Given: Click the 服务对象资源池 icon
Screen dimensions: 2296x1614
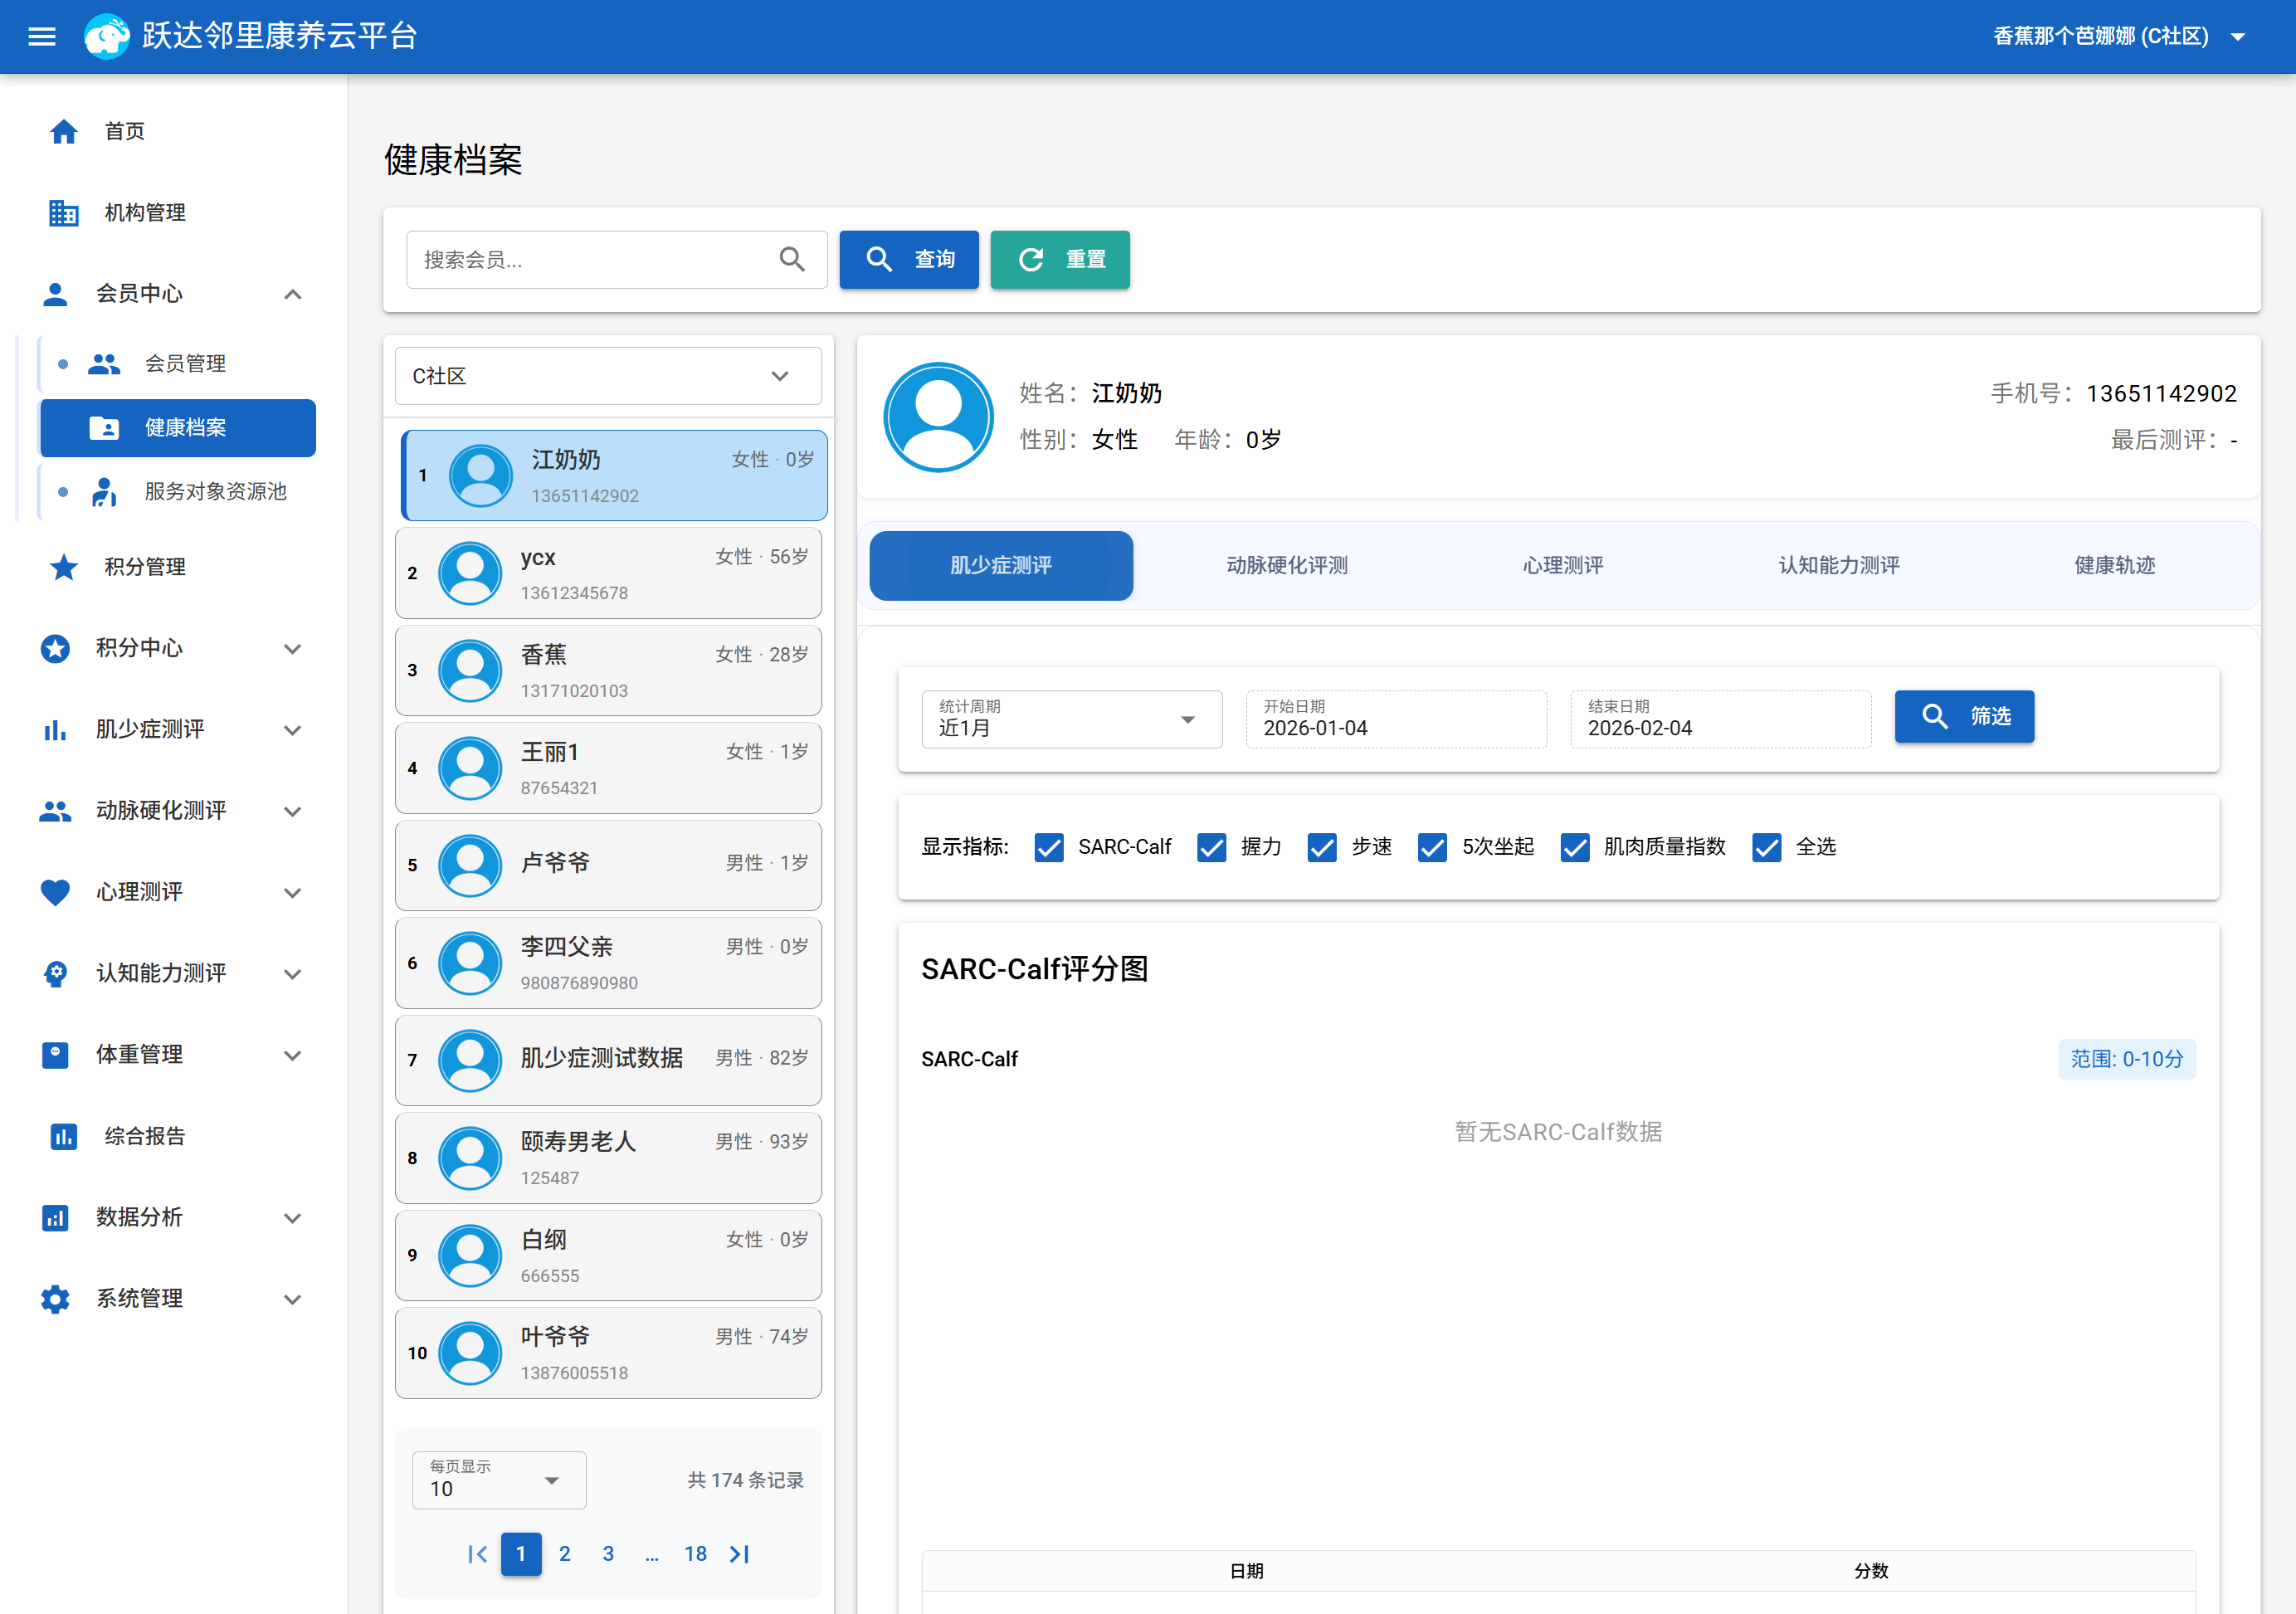Looking at the screenshot, I should tap(104, 492).
